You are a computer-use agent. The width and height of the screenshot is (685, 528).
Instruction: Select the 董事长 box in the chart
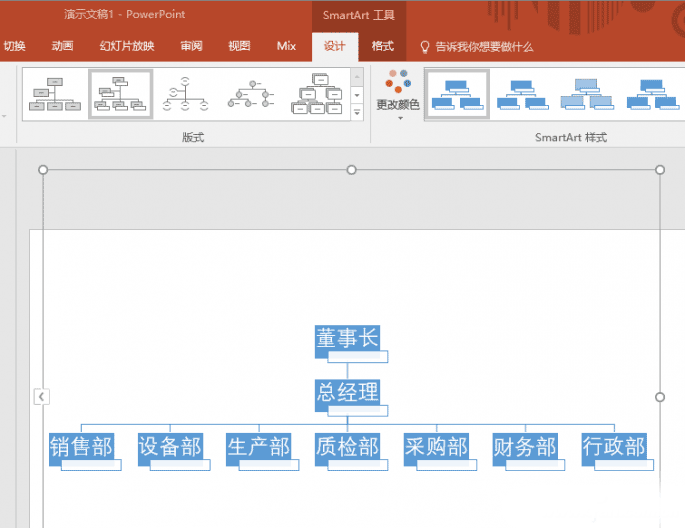pos(347,338)
